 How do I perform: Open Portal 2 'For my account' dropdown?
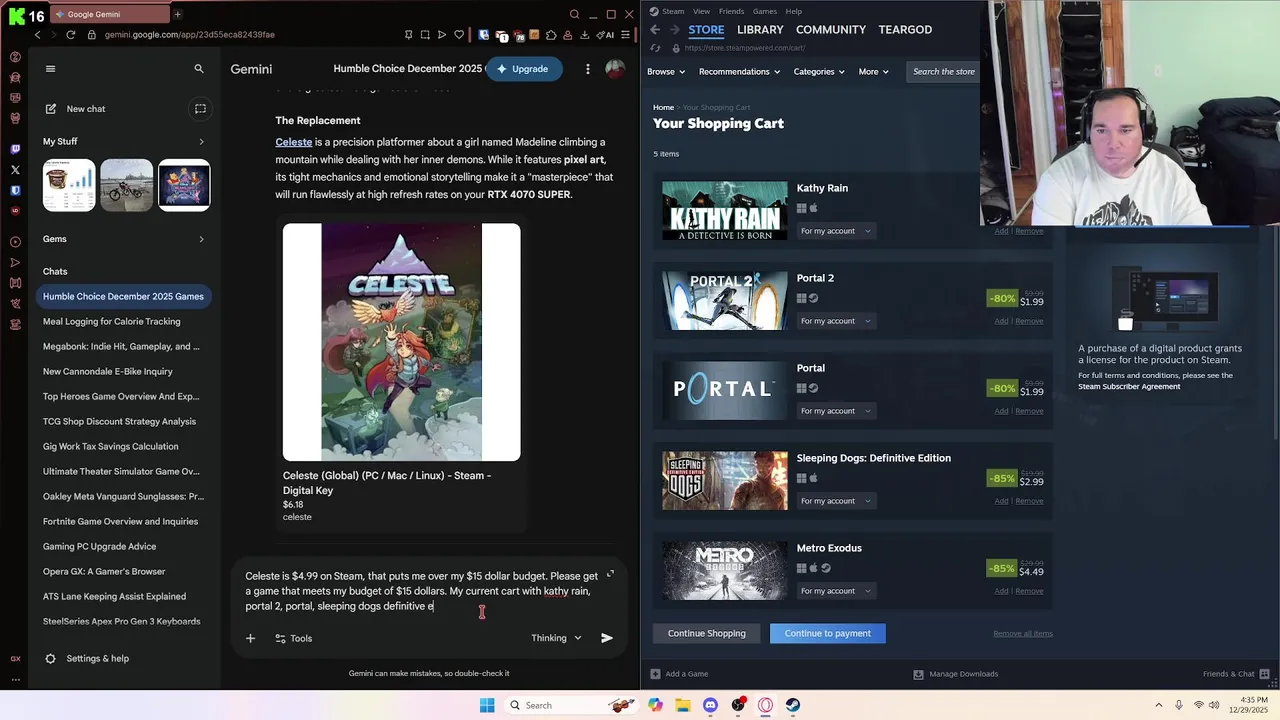[x=836, y=321]
